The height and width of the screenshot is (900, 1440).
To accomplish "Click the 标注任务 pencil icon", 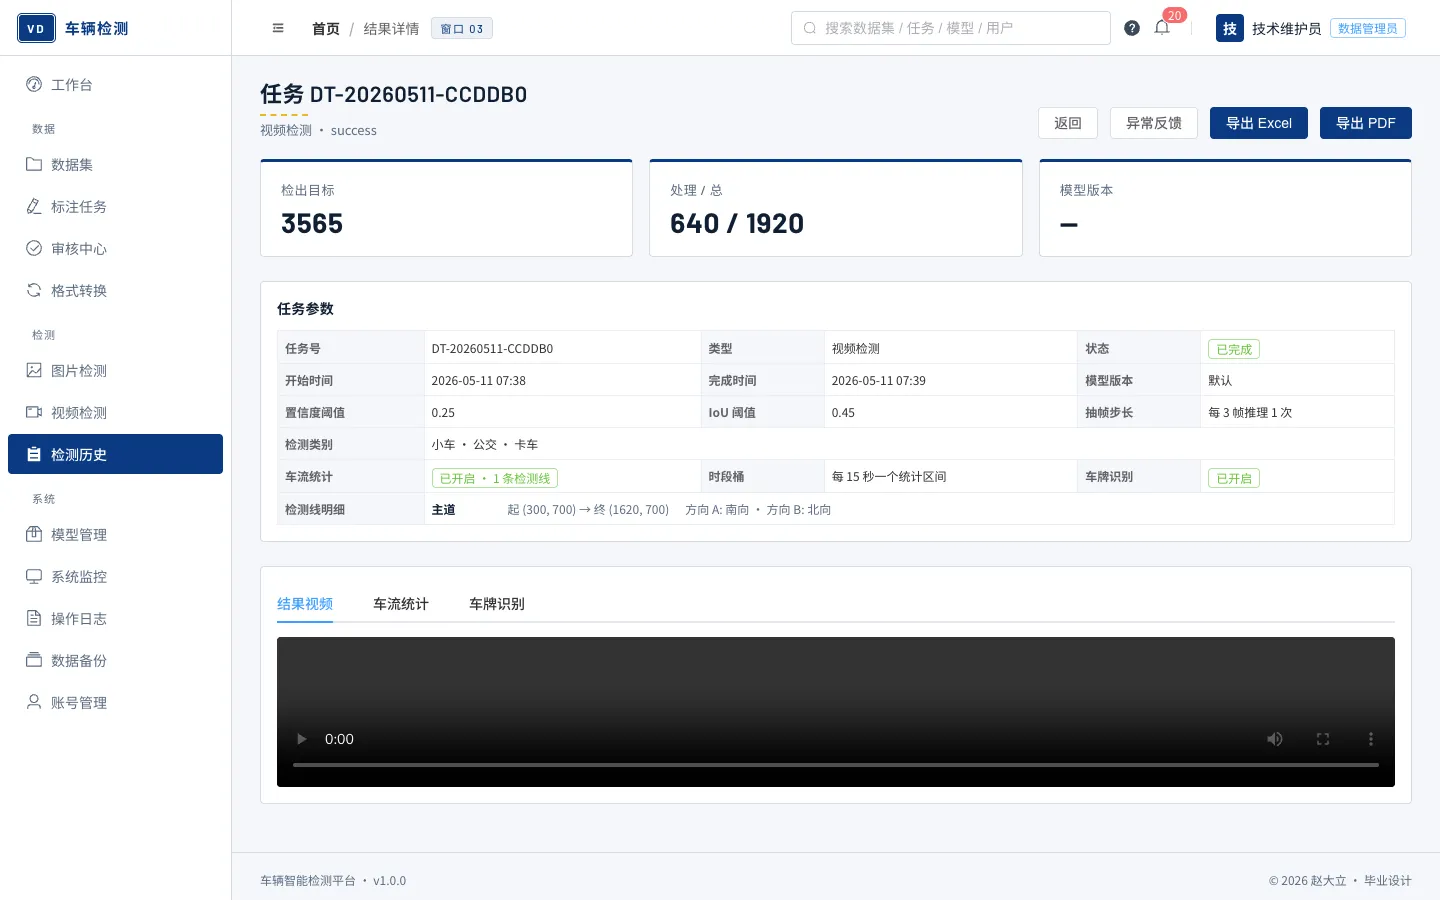I will click(x=34, y=207).
